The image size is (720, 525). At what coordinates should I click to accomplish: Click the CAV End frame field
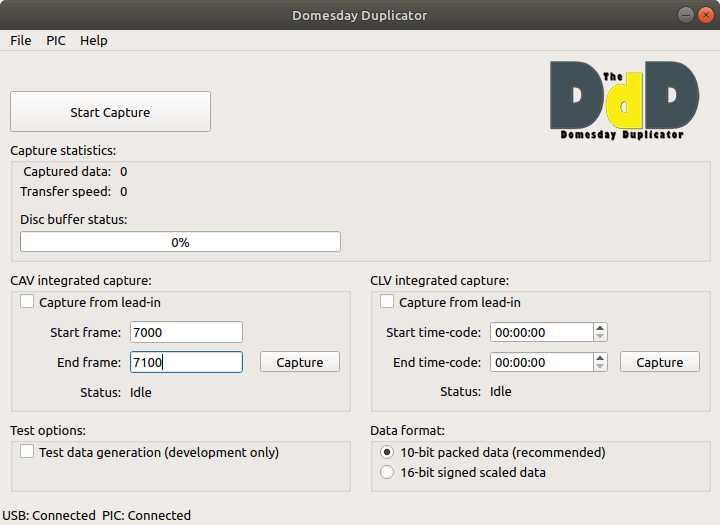tap(186, 362)
